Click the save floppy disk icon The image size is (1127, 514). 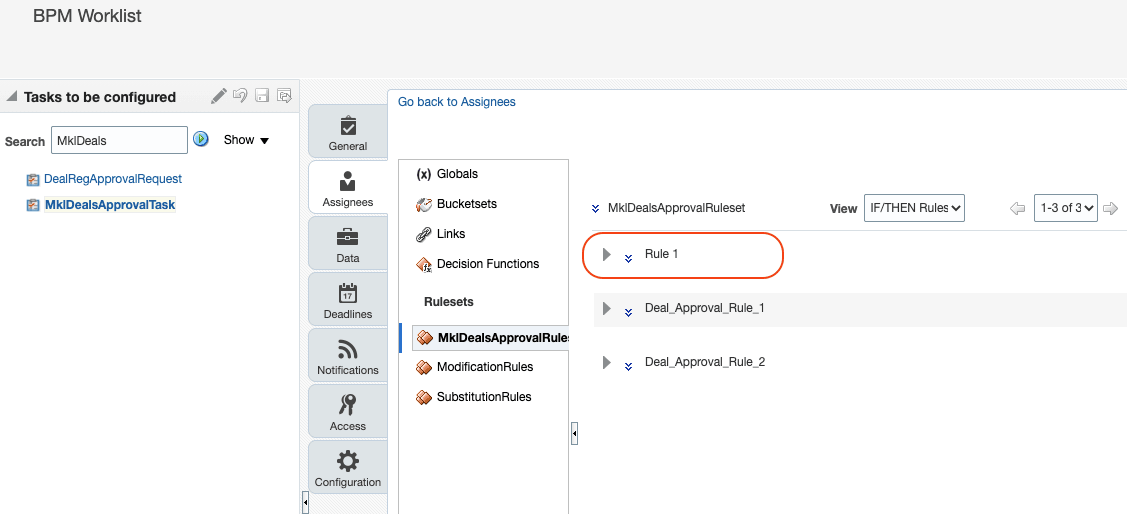coord(262,96)
